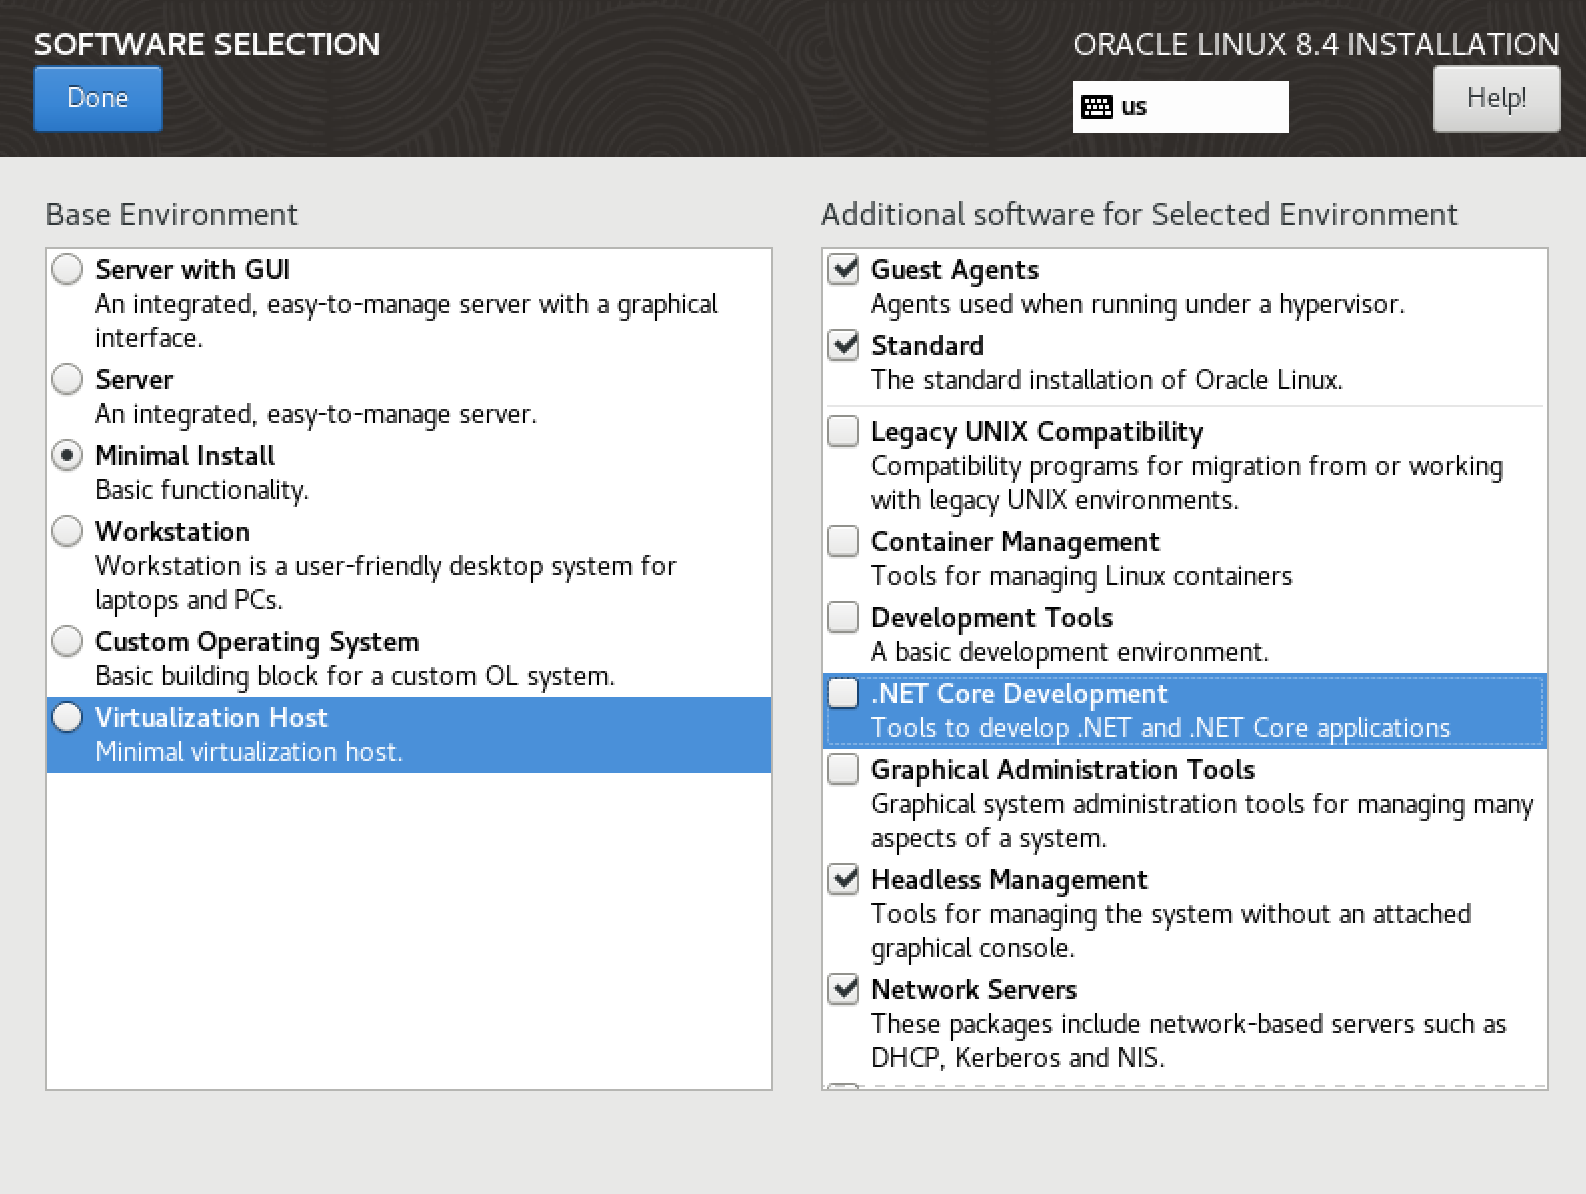The width and height of the screenshot is (1586, 1194).
Task: Click 'Basic functionality.' description text
Action: click(202, 490)
